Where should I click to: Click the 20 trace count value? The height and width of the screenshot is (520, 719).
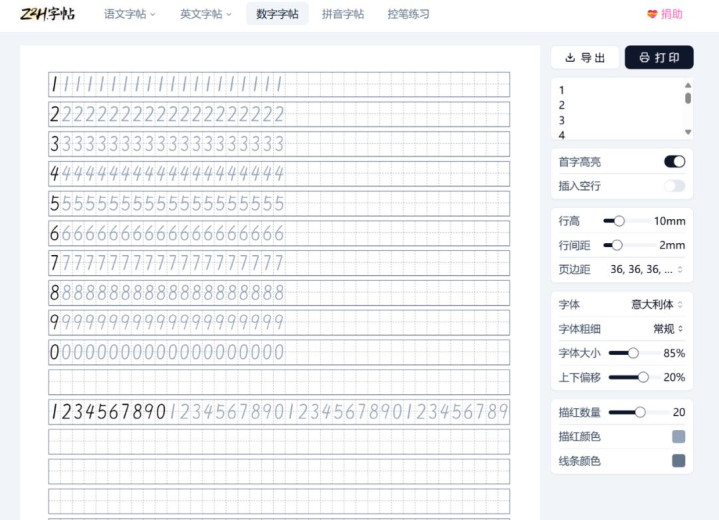click(x=679, y=412)
